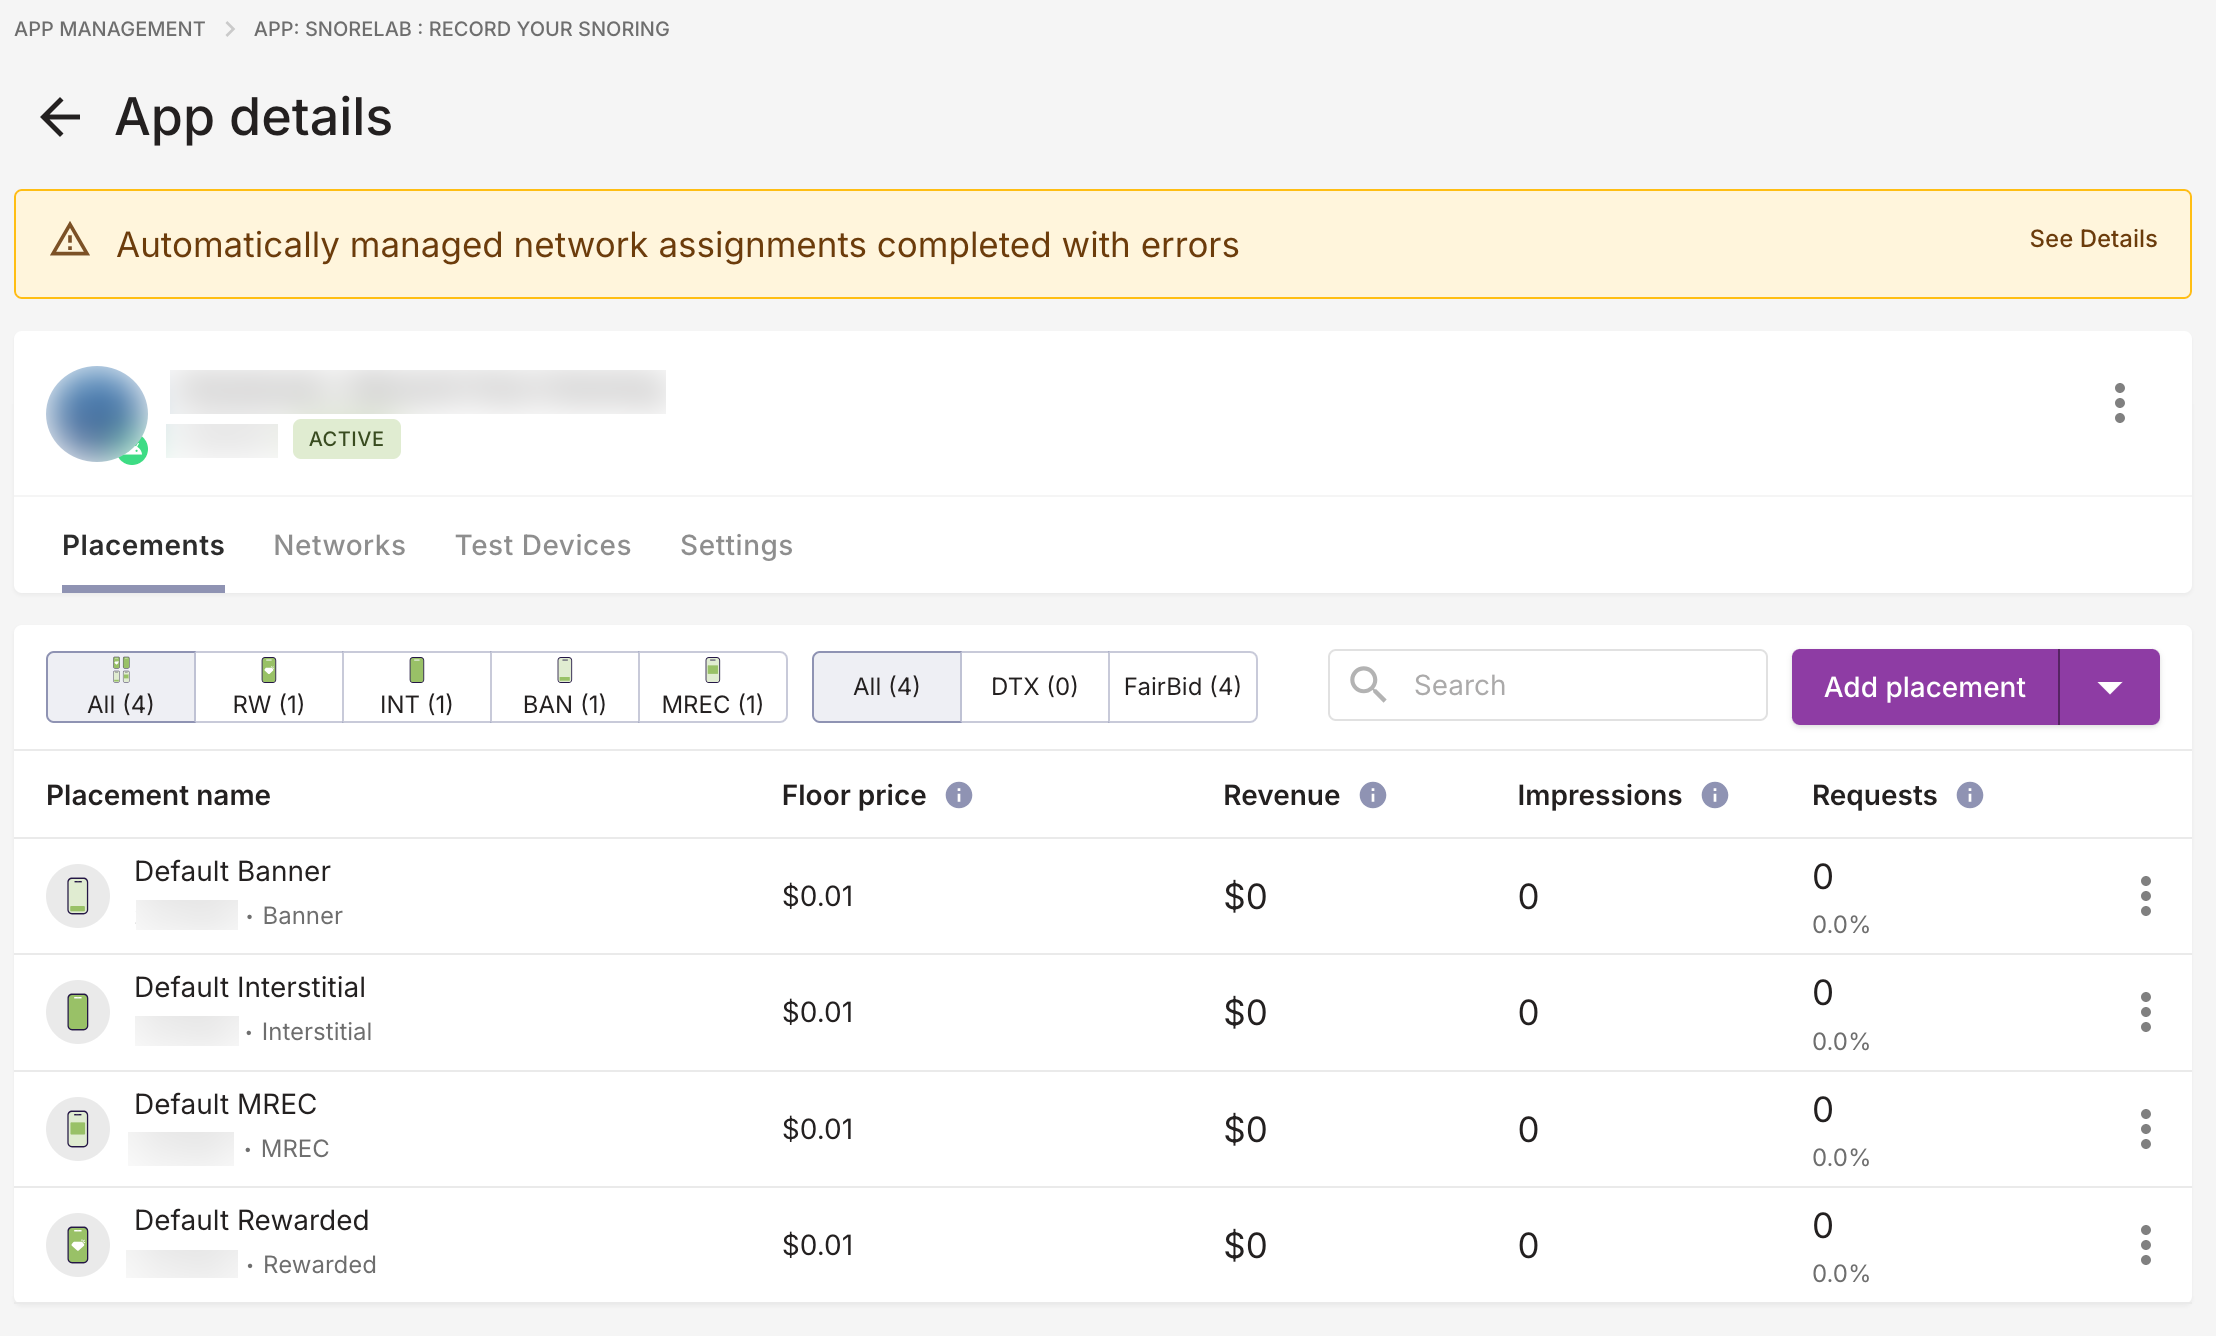Click the Requests column header

tap(1874, 795)
